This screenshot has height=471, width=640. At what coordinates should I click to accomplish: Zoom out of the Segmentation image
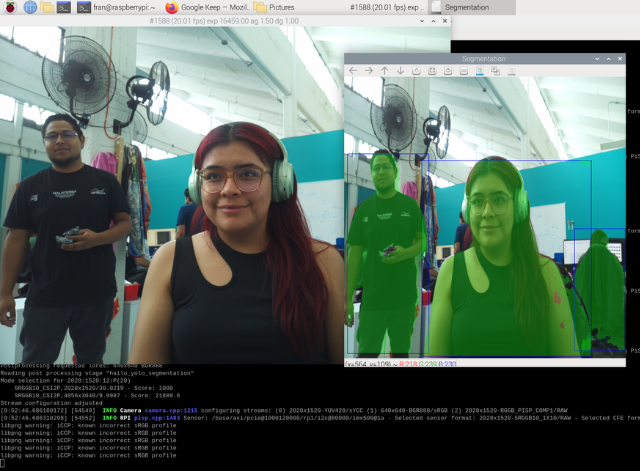pyautogui.click(x=464, y=71)
